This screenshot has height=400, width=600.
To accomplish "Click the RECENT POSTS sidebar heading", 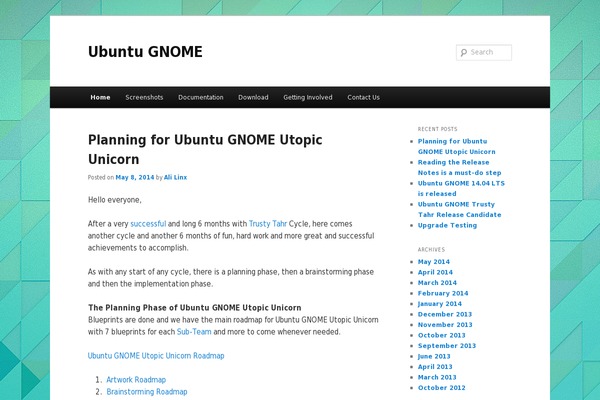I will click(437, 129).
